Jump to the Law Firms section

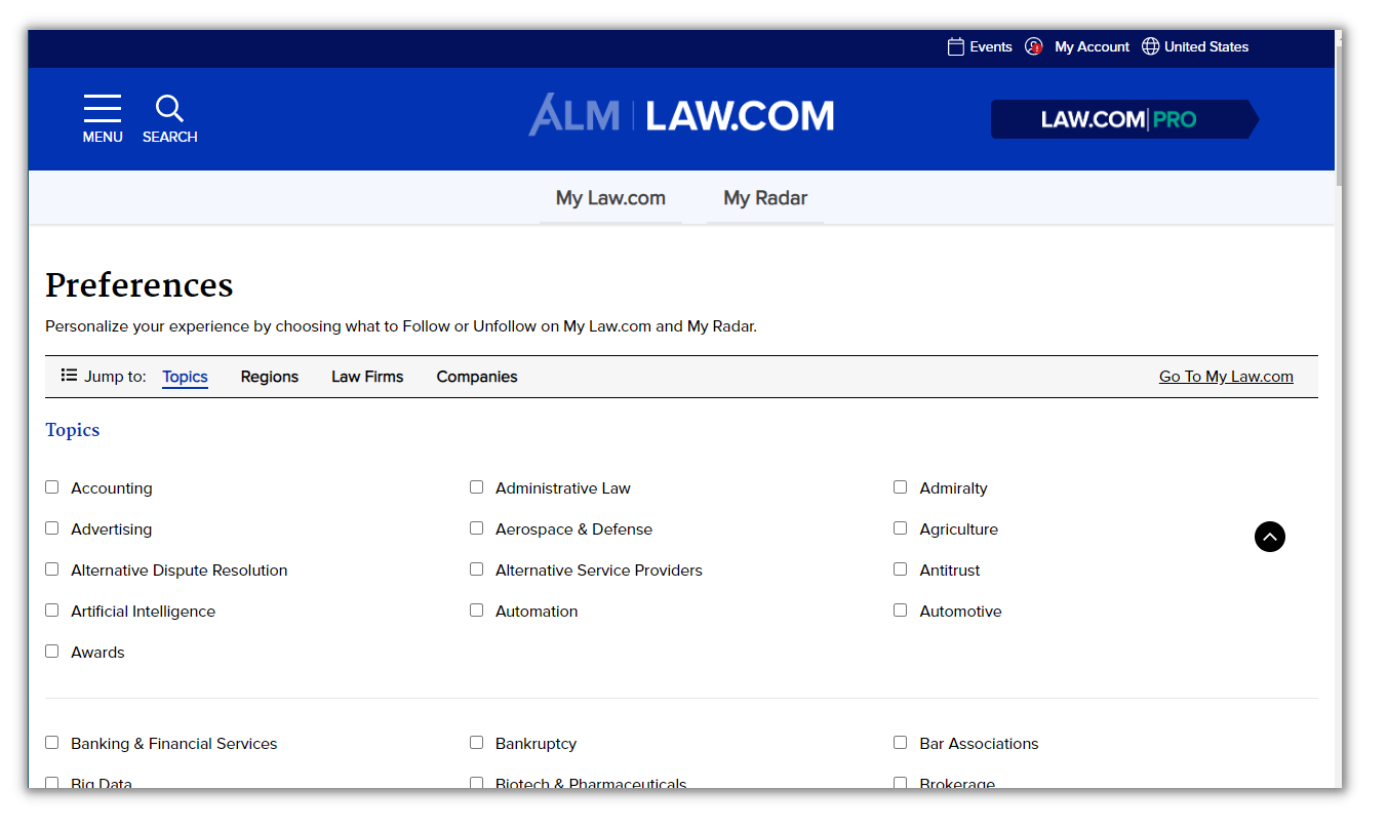point(367,377)
